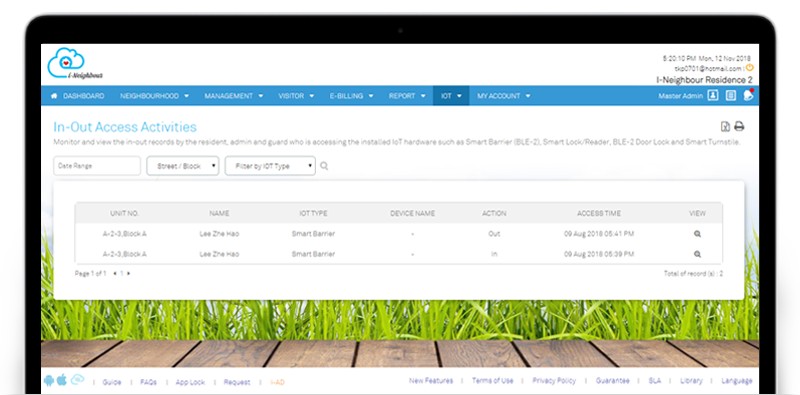Go to previous page arrow in pagination
800x395 pixels.
click(115, 274)
